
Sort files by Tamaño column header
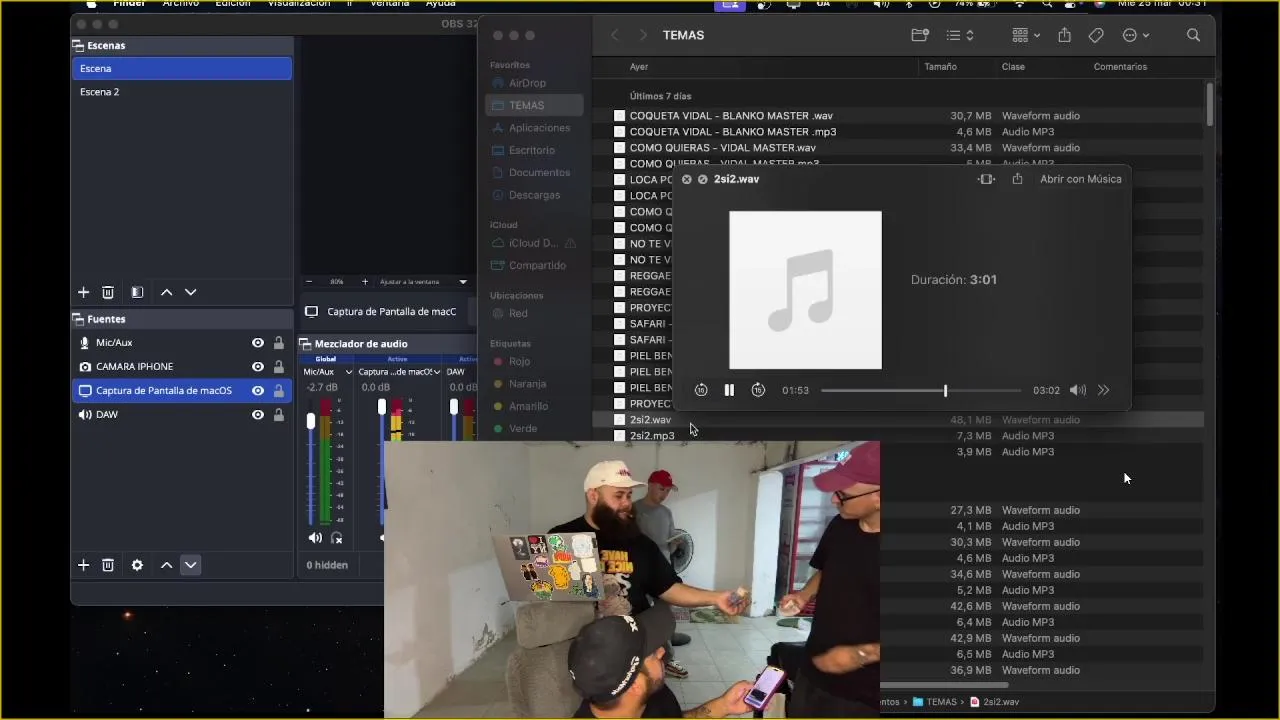pyautogui.click(x=940, y=67)
